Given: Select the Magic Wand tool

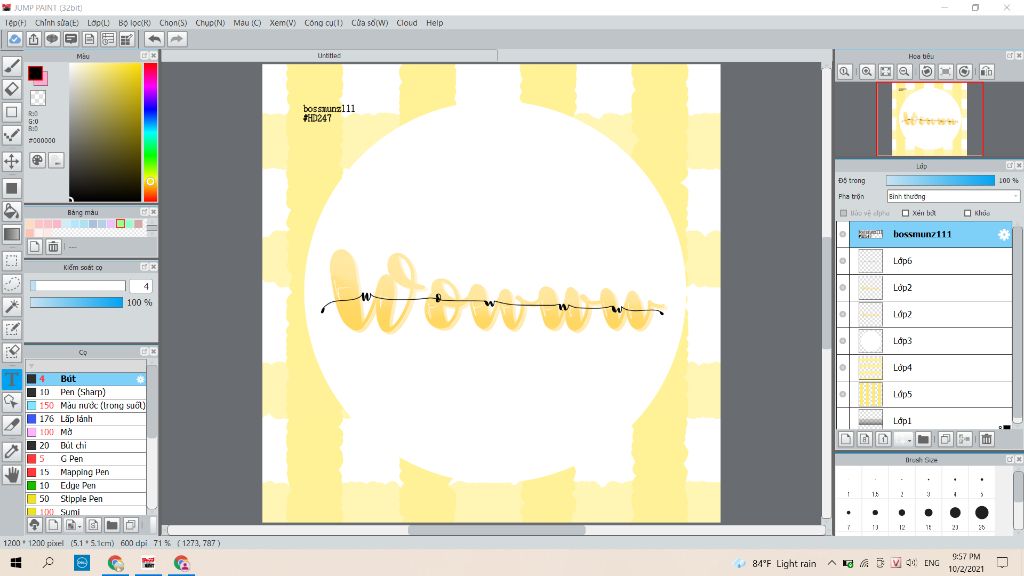Looking at the screenshot, I should tap(12, 306).
